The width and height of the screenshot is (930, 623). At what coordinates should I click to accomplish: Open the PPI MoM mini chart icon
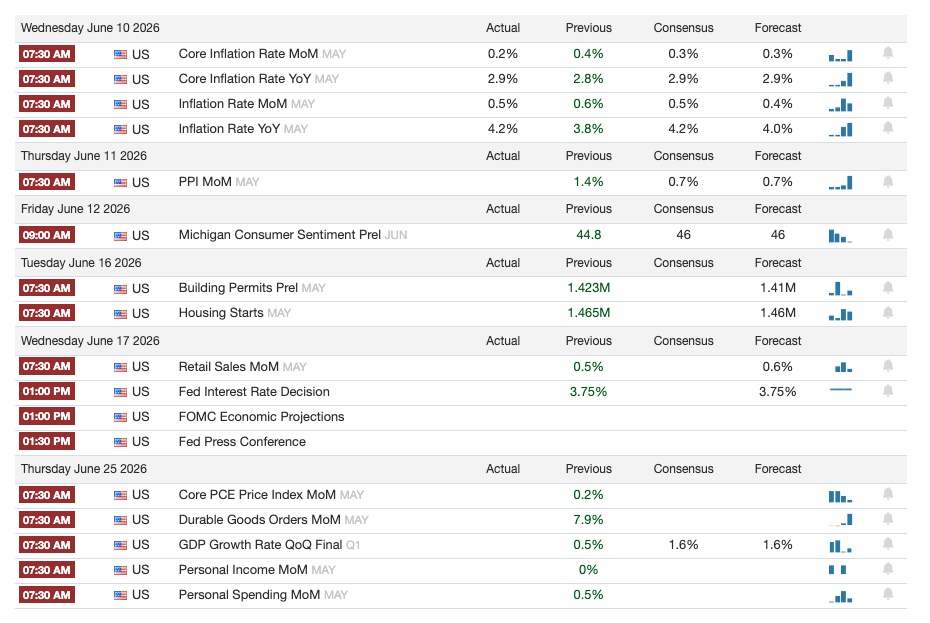click(x=840, y=183)
